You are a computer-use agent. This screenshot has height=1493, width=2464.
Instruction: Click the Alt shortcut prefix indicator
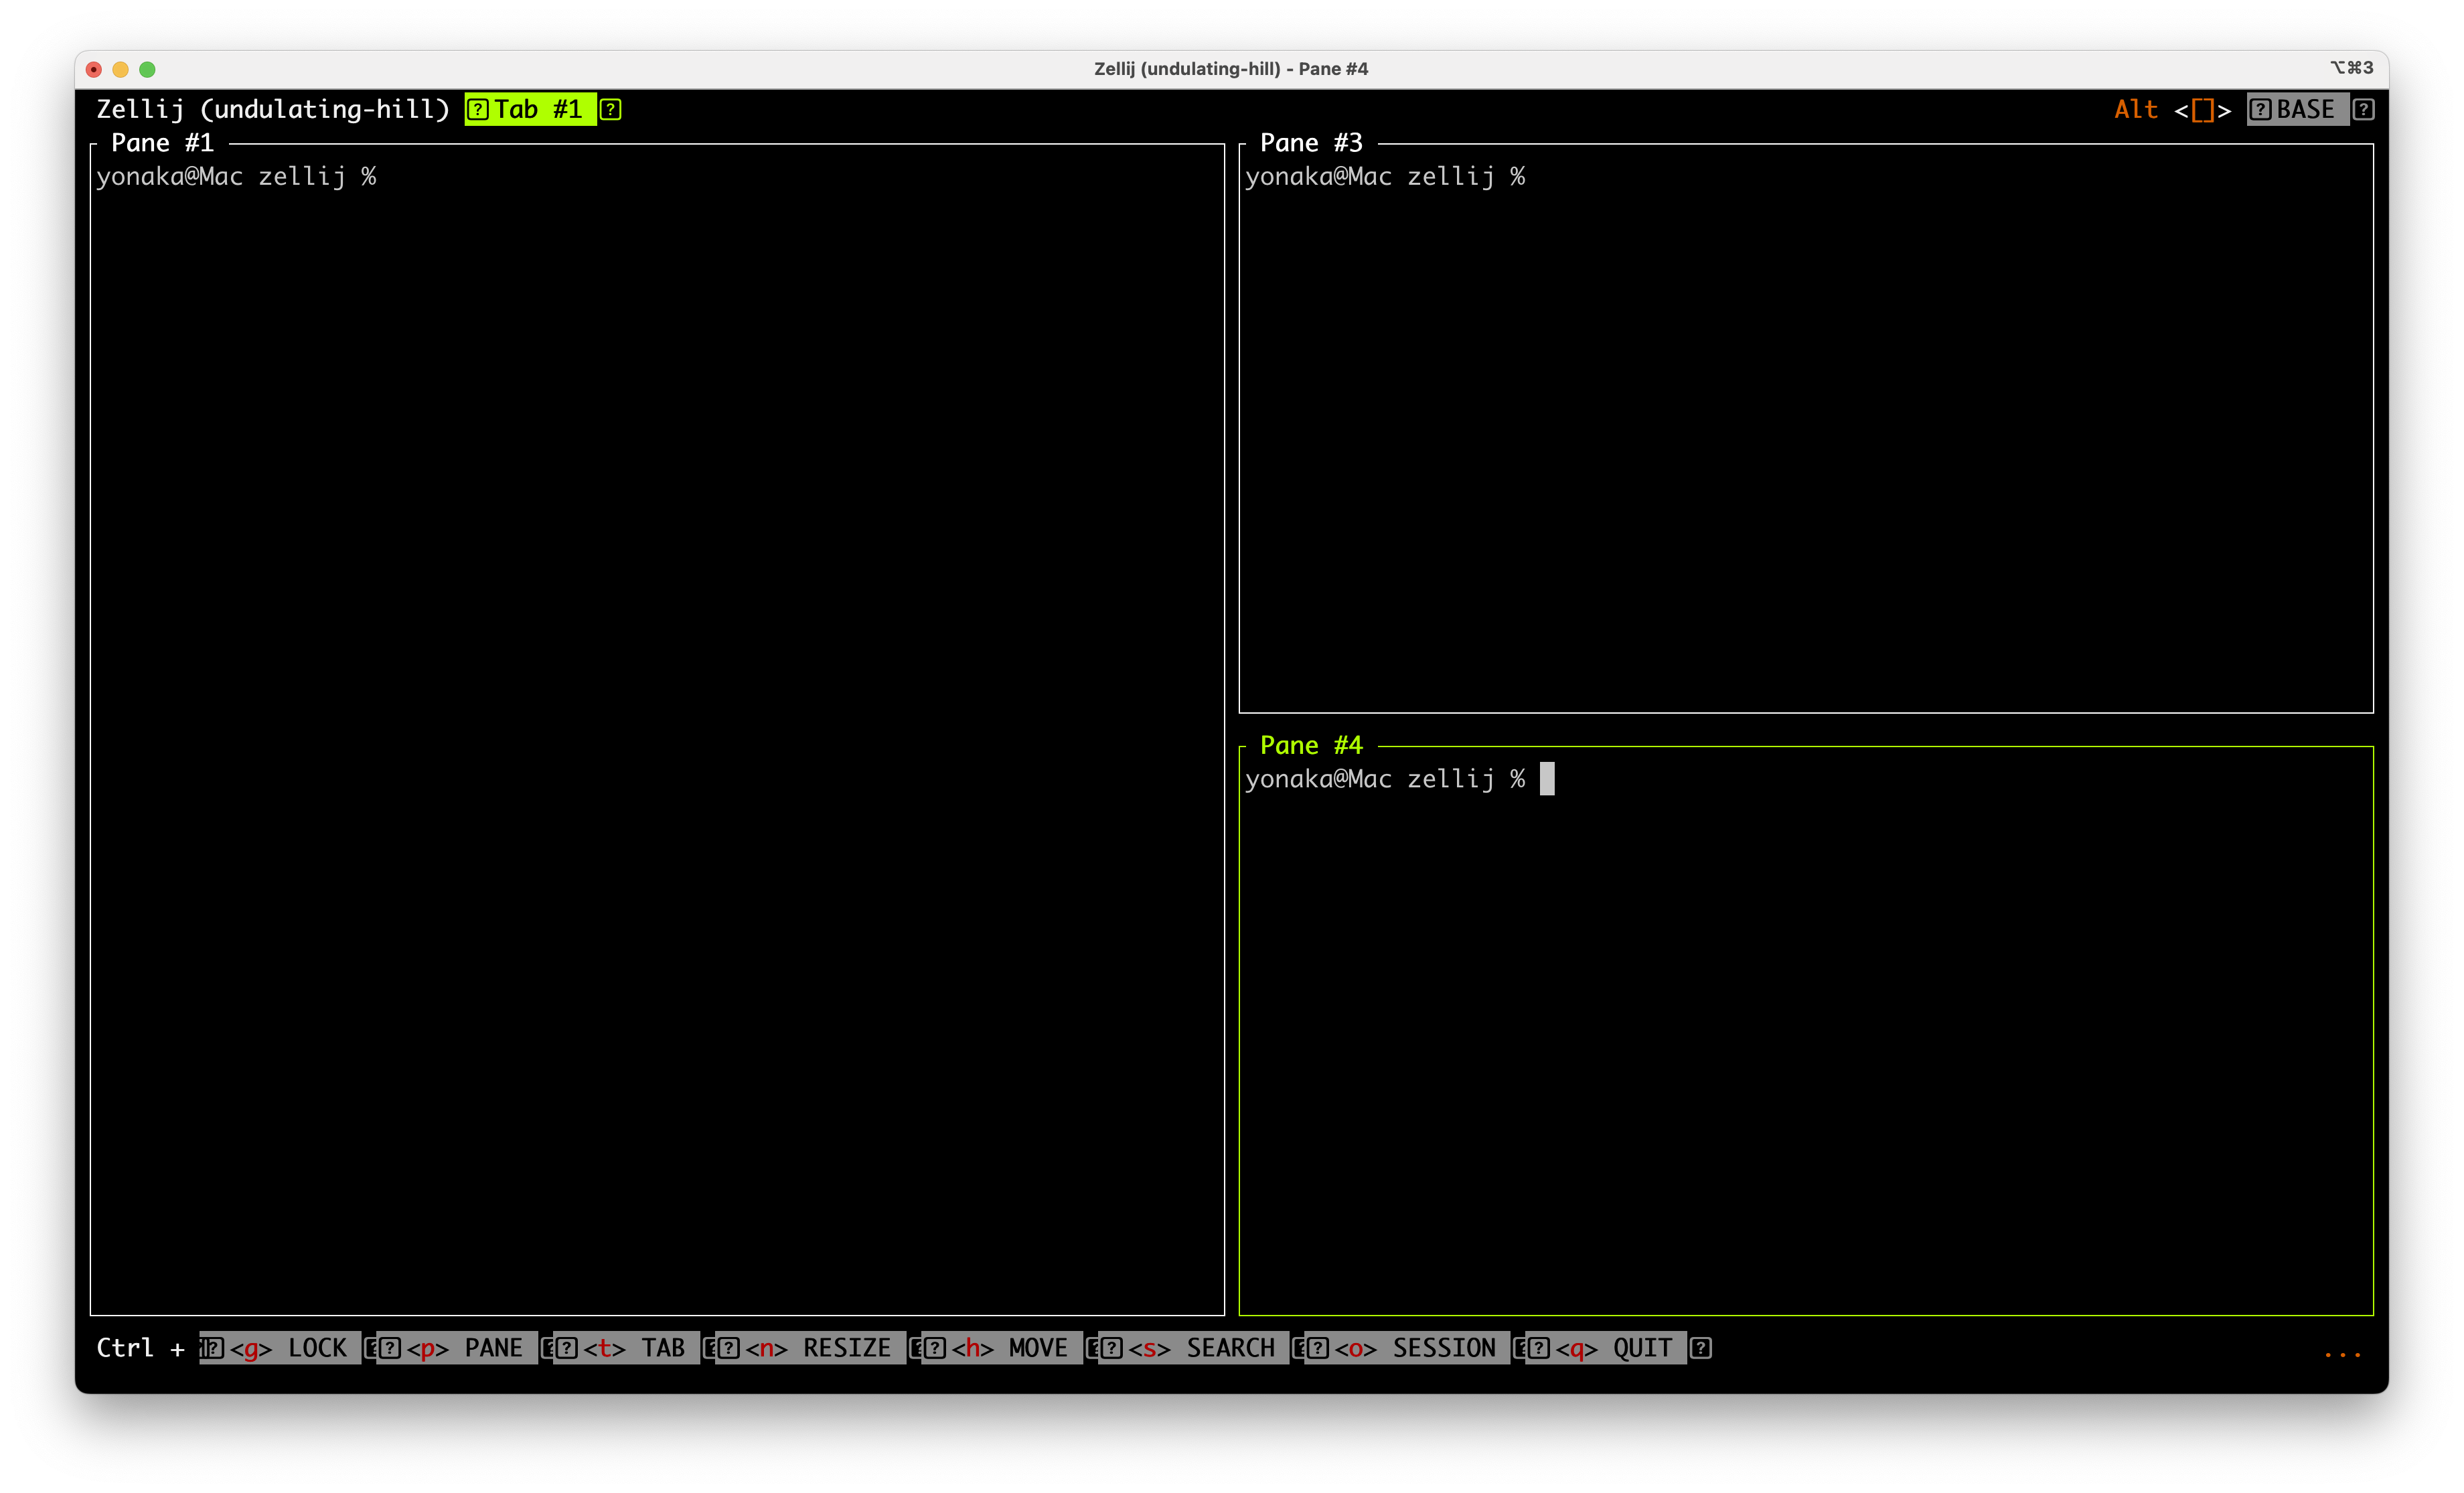pyautogui.click(x=2136, y=109)
